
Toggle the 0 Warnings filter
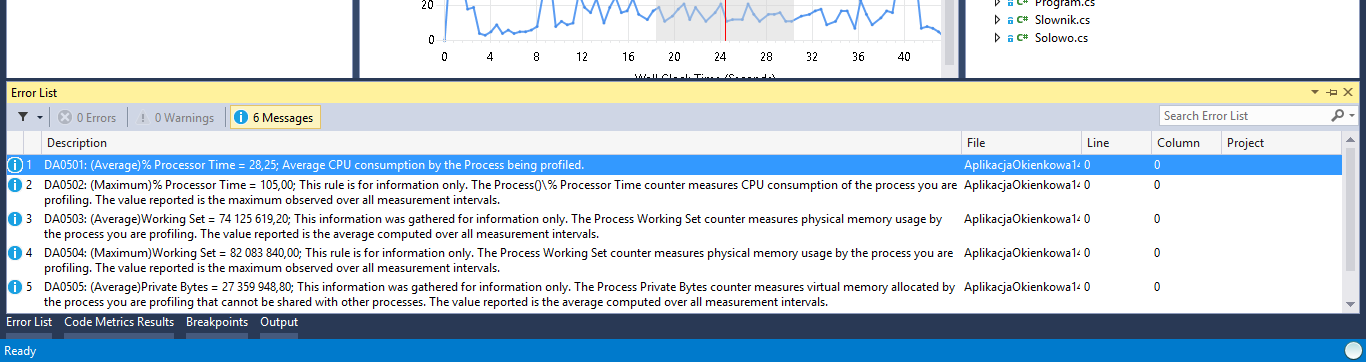177,117
